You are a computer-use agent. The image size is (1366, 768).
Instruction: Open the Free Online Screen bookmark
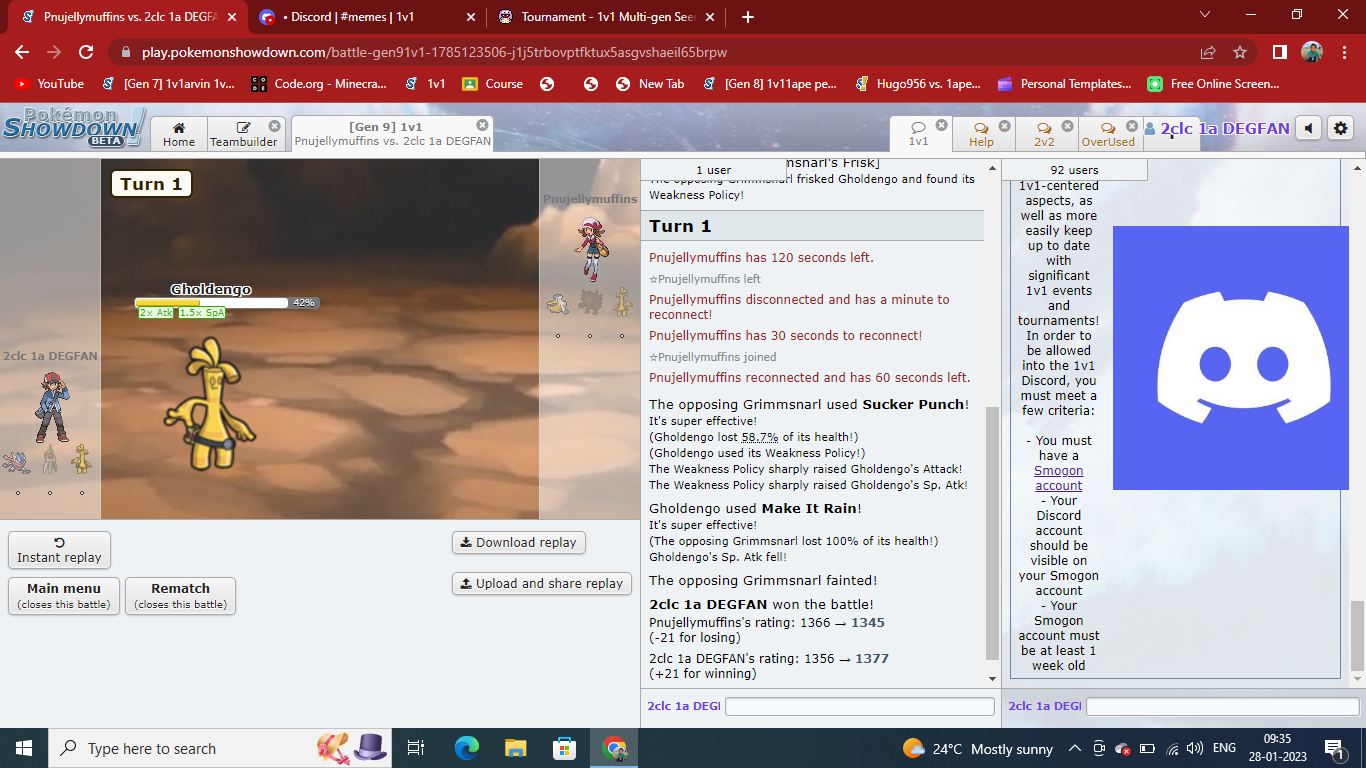[1213, 84]
